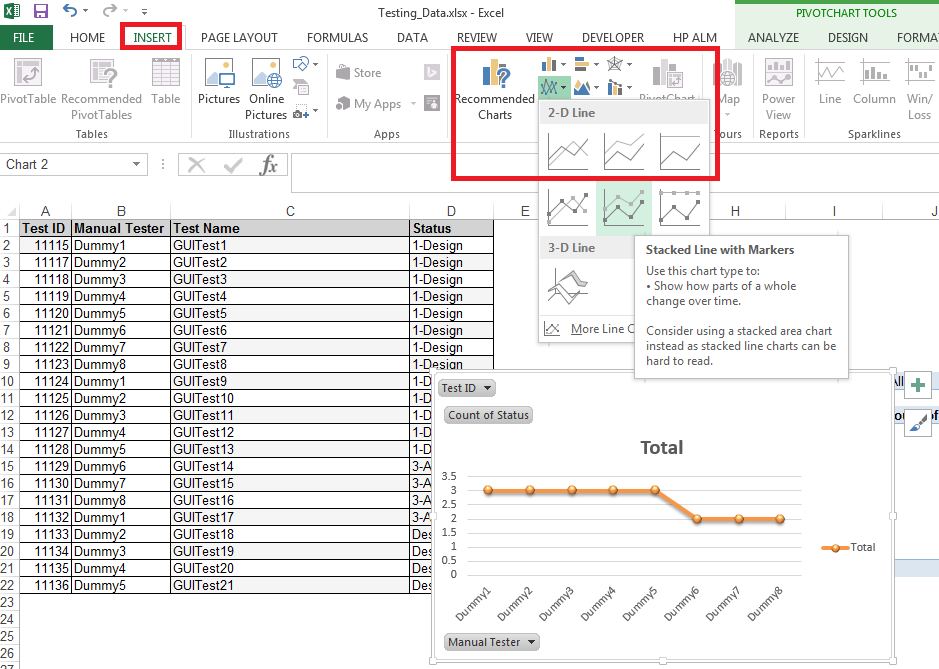939x669 pixels.
Task: Click Recommended Charts
Action: click(x=495, y=89)
